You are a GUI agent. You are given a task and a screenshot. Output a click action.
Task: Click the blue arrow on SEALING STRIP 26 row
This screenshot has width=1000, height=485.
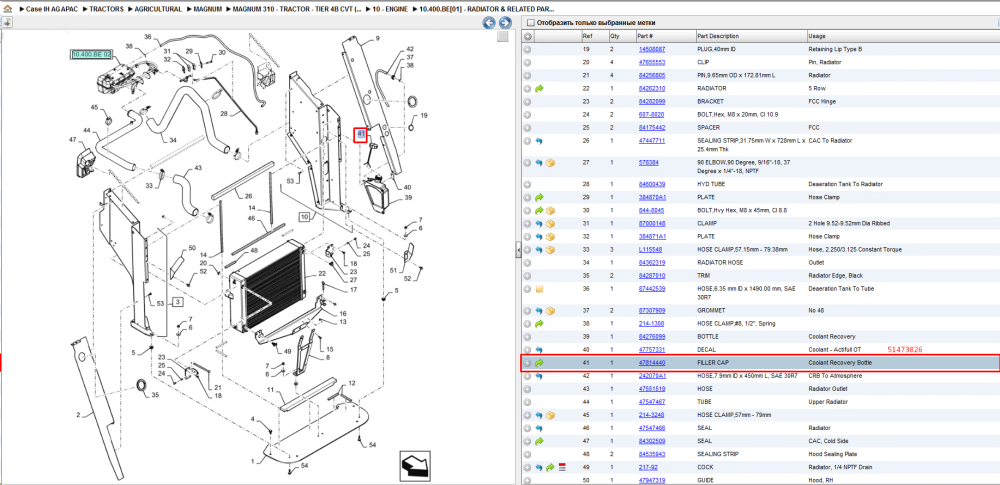point(539,140)
